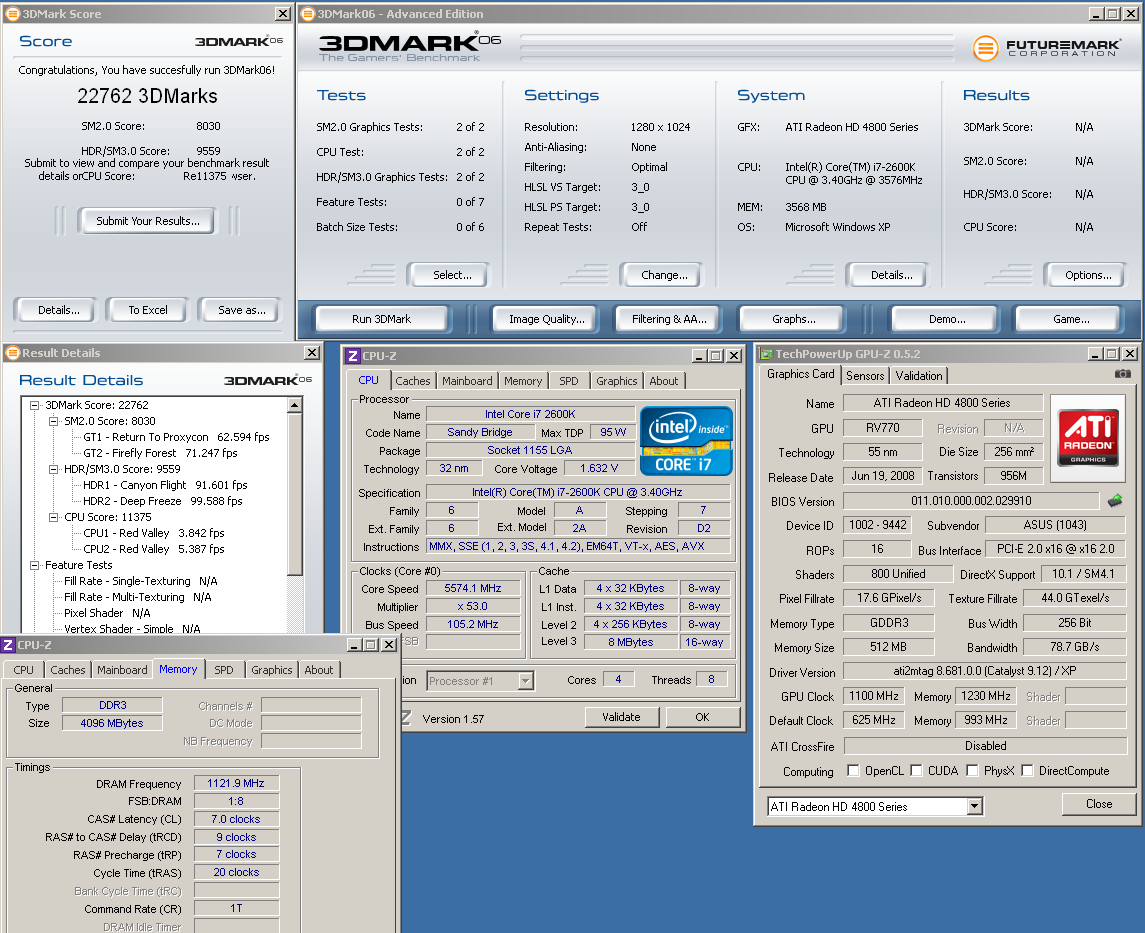Viewport: 1145px width, 933px height.
Task: Click the memory CPU-Z window title icon
Action: pos(8,645)
